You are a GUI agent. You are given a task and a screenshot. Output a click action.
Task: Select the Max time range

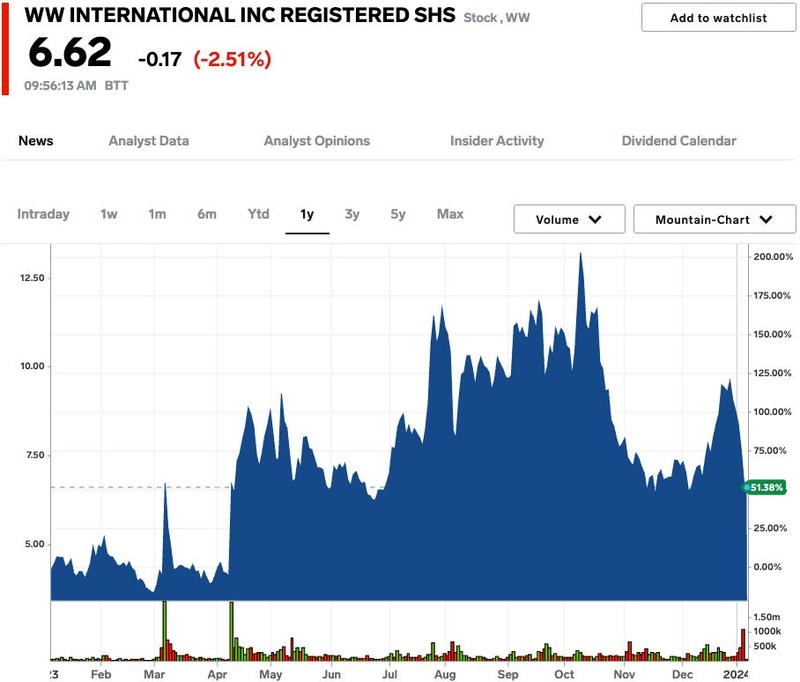450,214
